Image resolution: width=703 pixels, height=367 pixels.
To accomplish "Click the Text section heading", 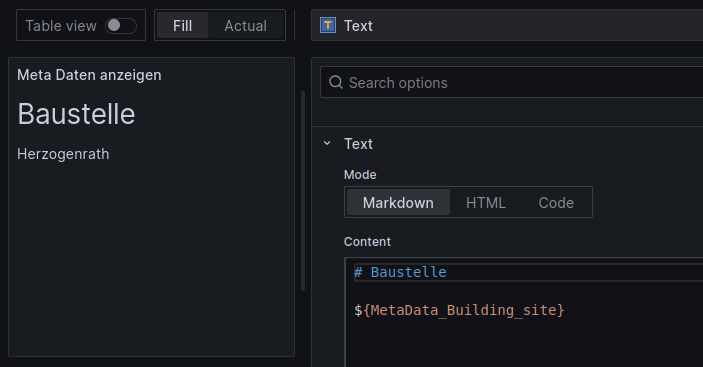I will tap(358, 144).
